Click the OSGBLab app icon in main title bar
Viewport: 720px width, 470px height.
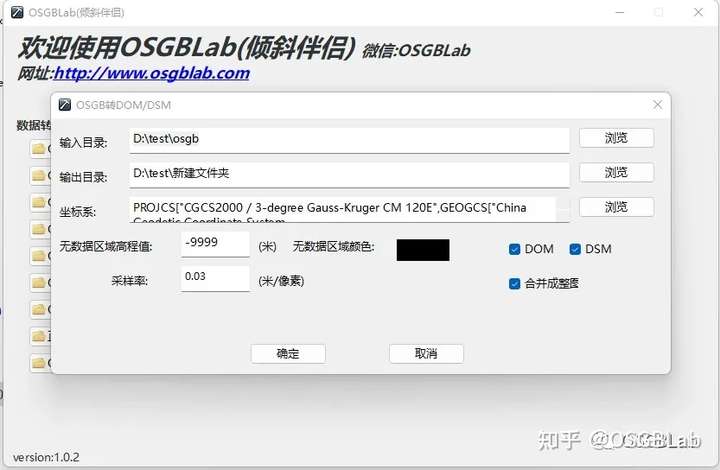coord(17,12)
